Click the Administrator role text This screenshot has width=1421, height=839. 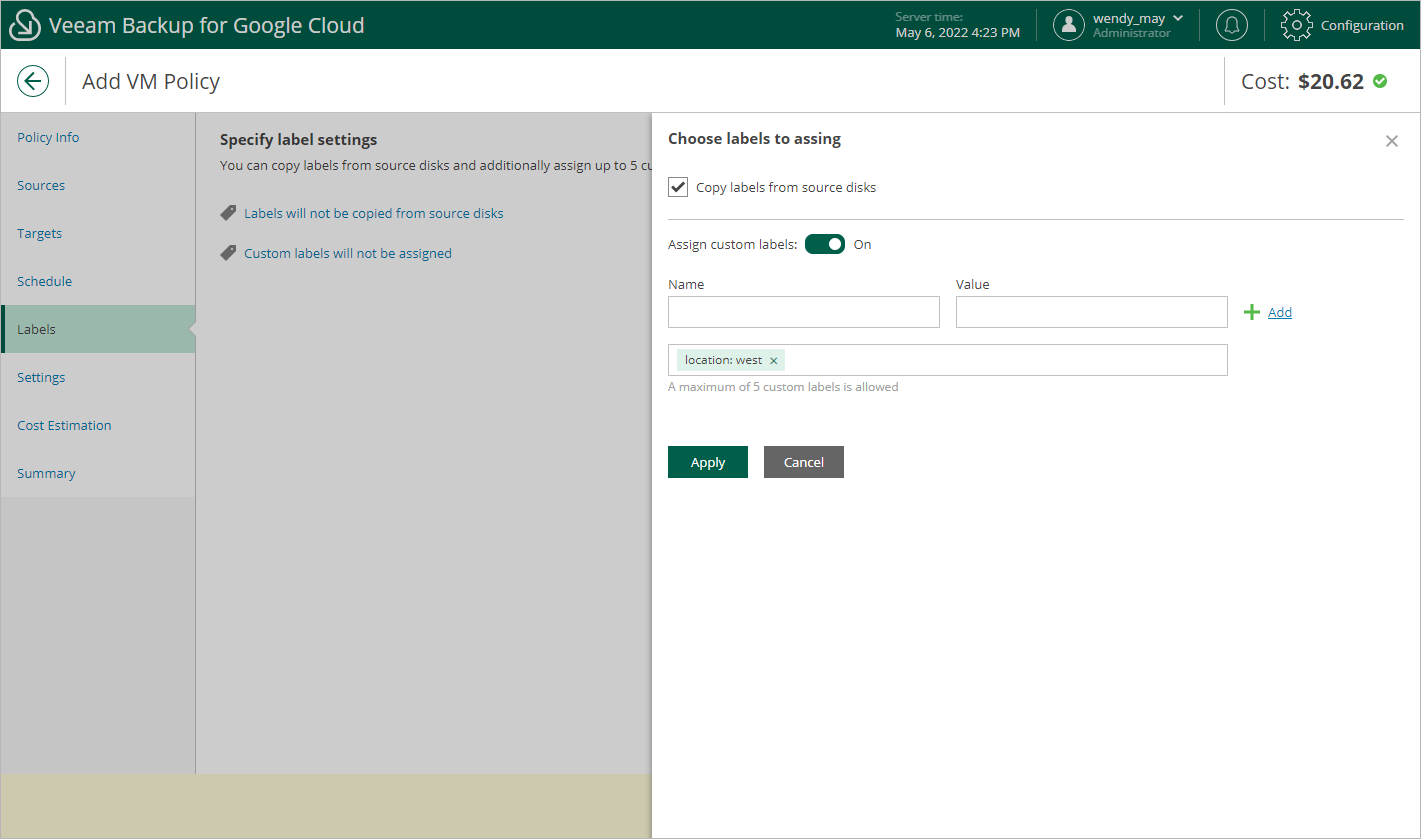pyautogui.click(x=1132, y=33)
